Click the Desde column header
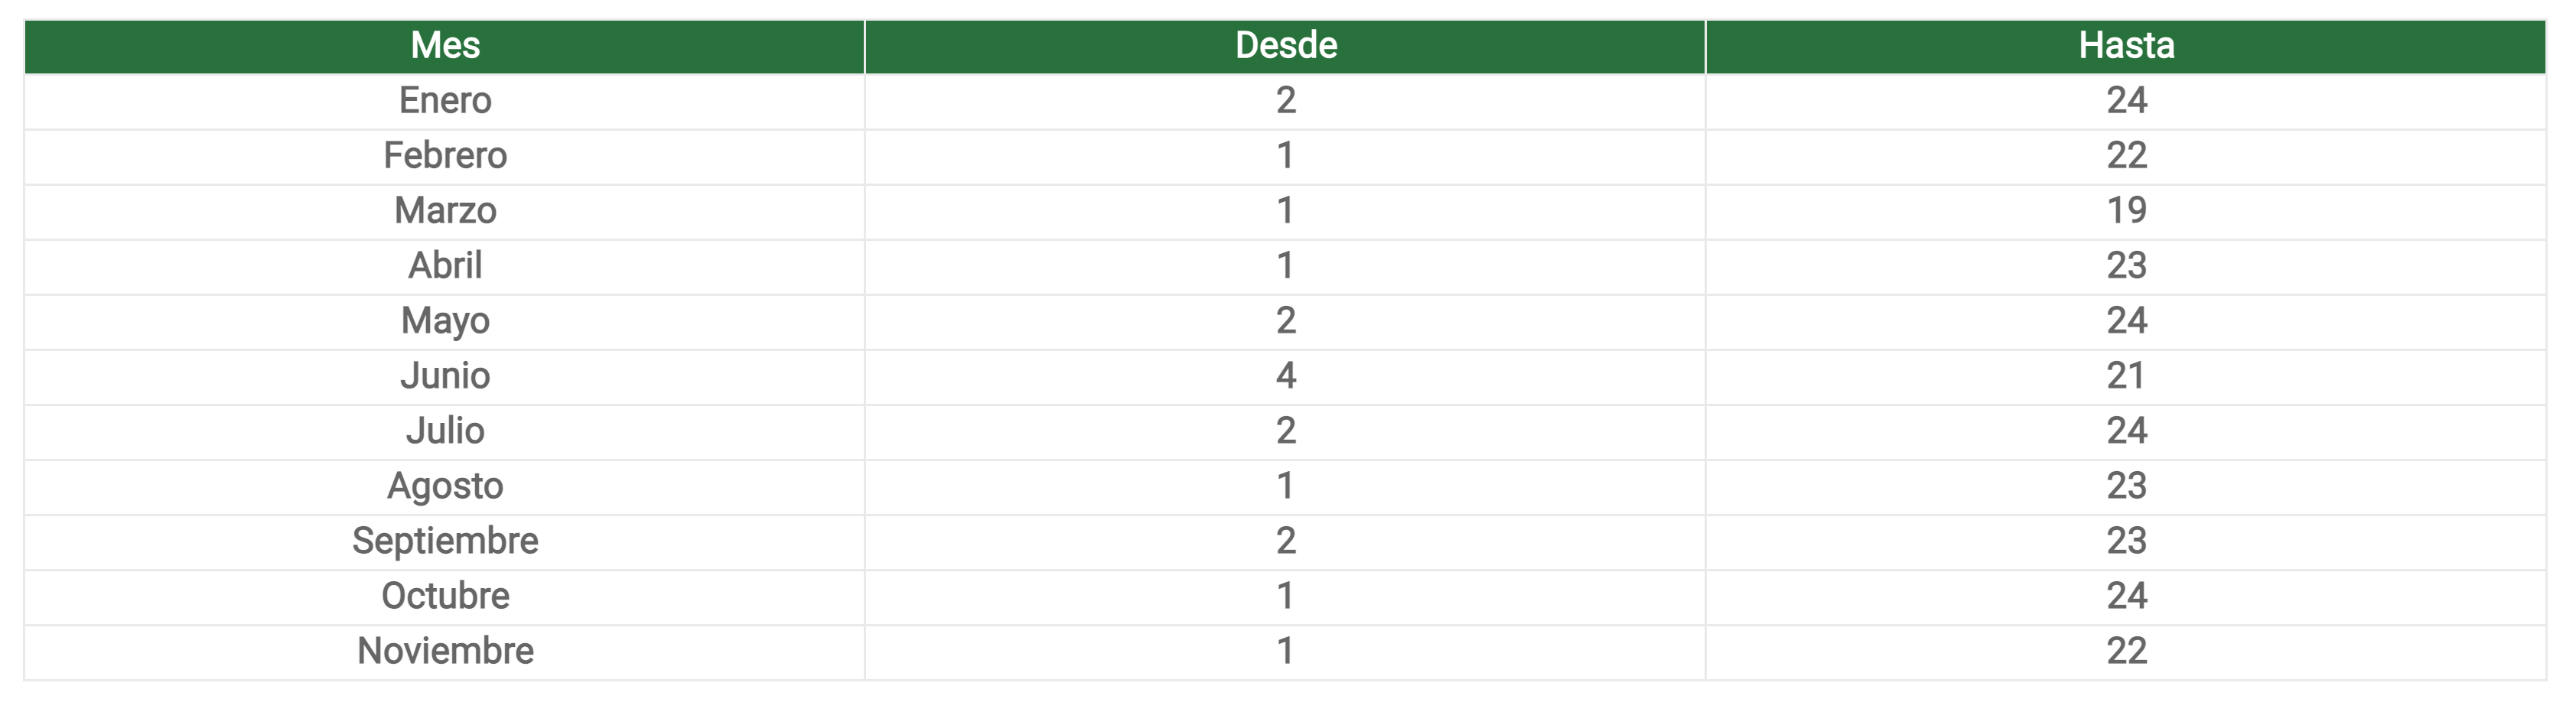The image size is (2576, 712). 1285,46
